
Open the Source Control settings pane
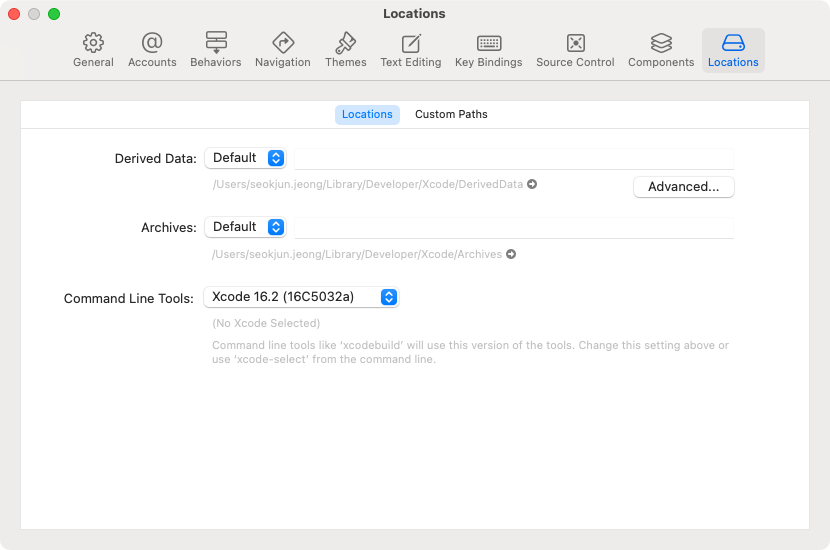[x=575, y=50]
